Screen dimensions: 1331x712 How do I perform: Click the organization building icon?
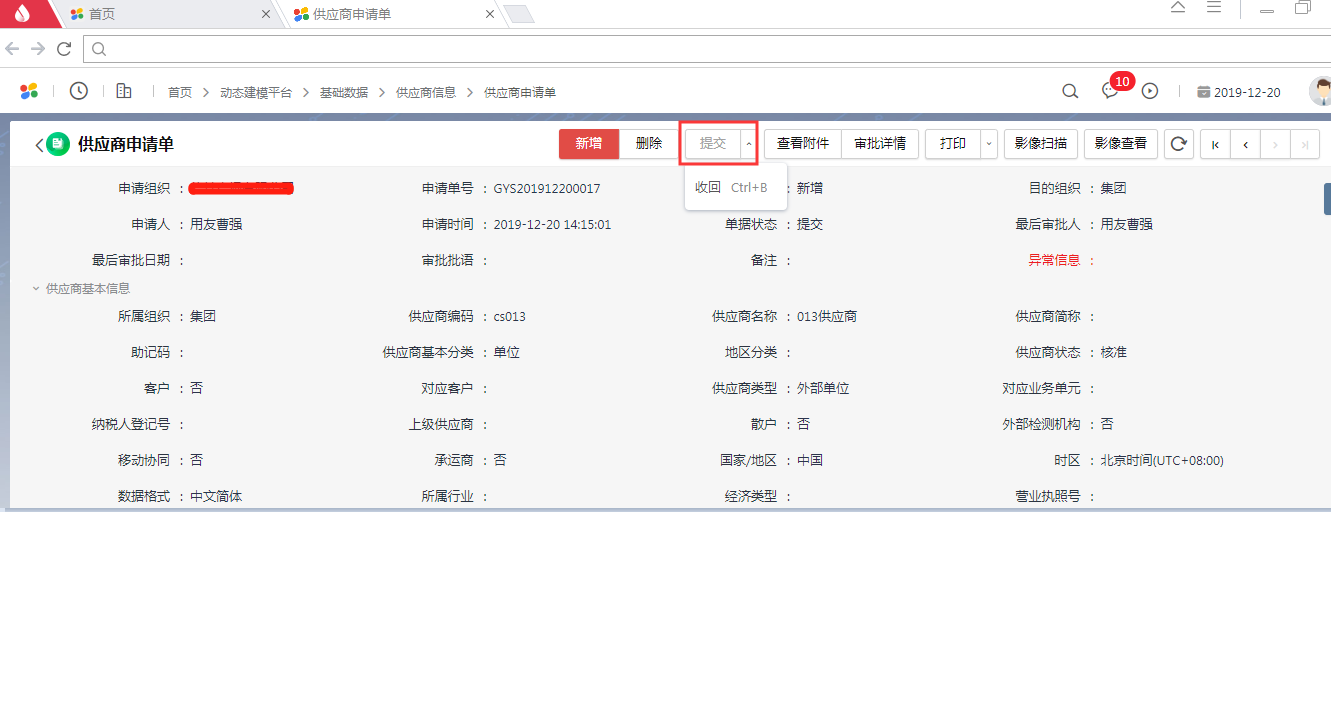coord(124,91)
